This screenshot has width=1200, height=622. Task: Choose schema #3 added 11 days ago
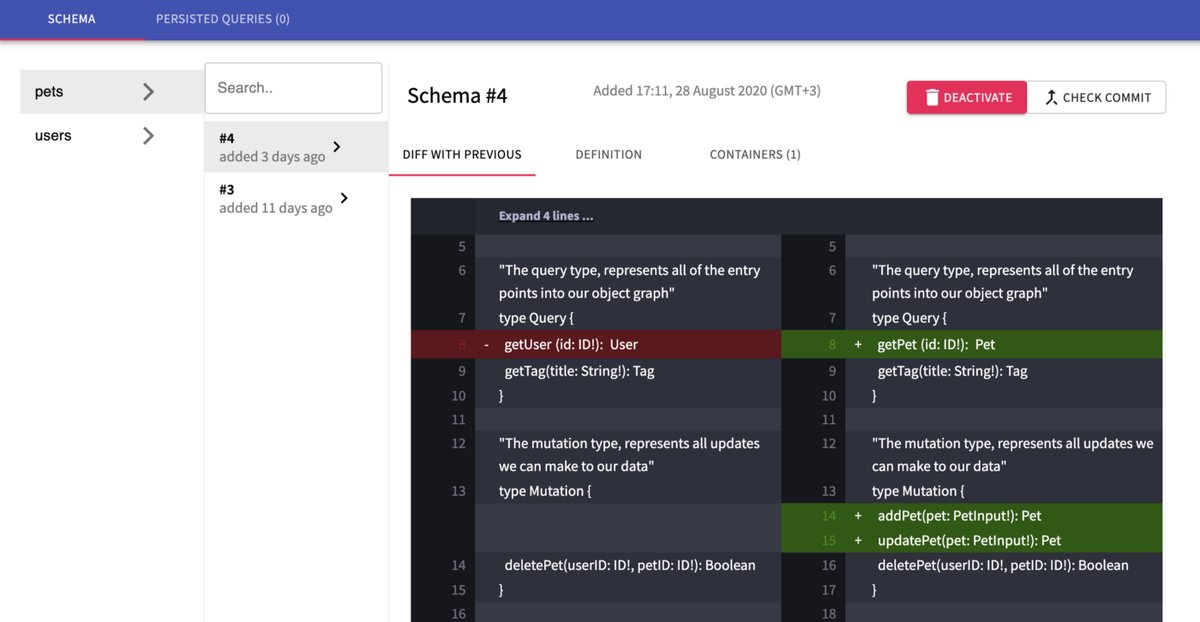tap(275, 198)
